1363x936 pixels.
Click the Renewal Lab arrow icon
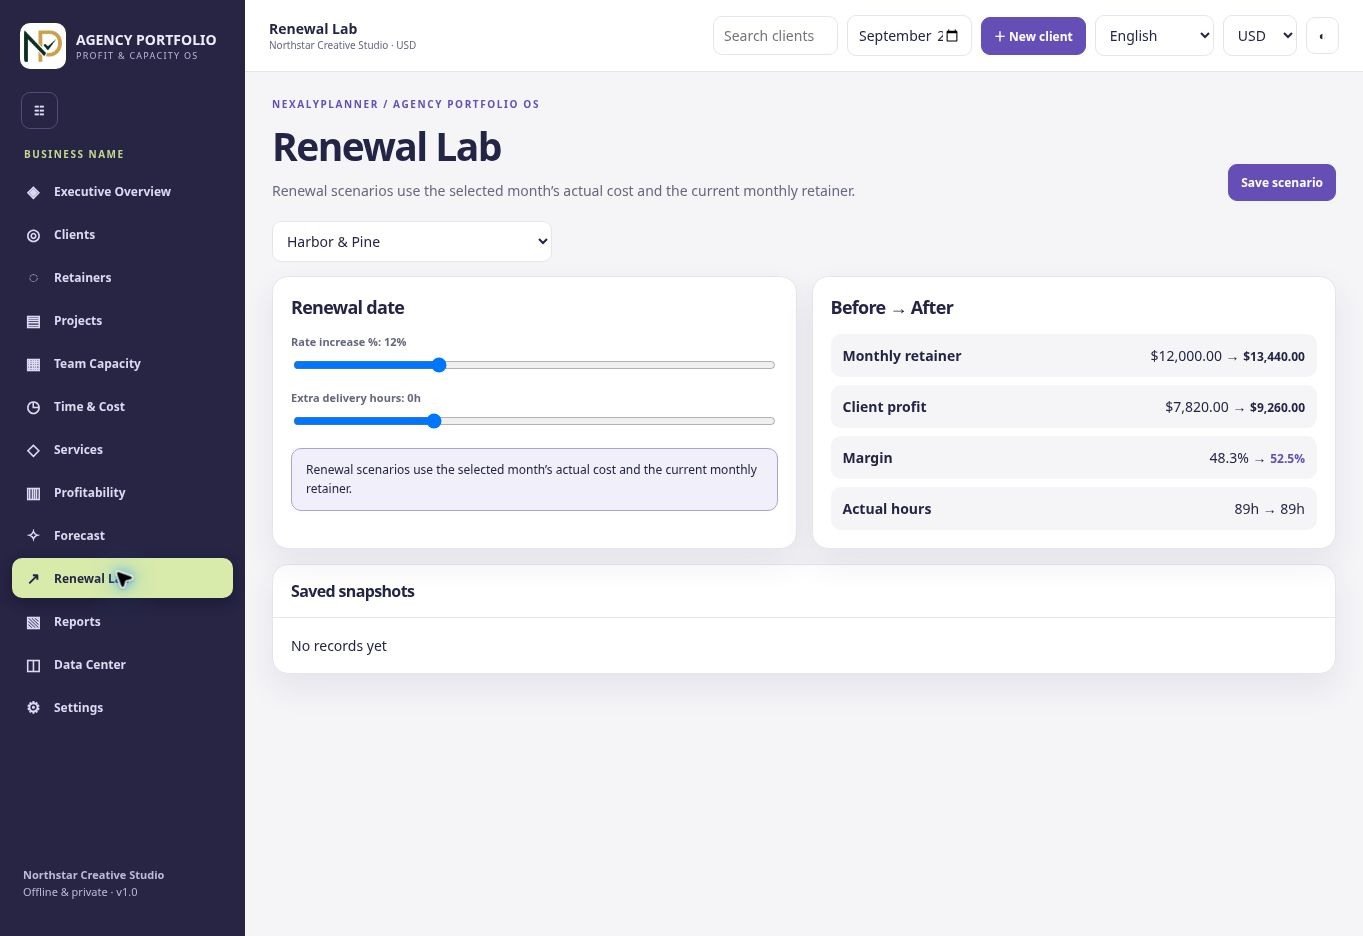33,579
